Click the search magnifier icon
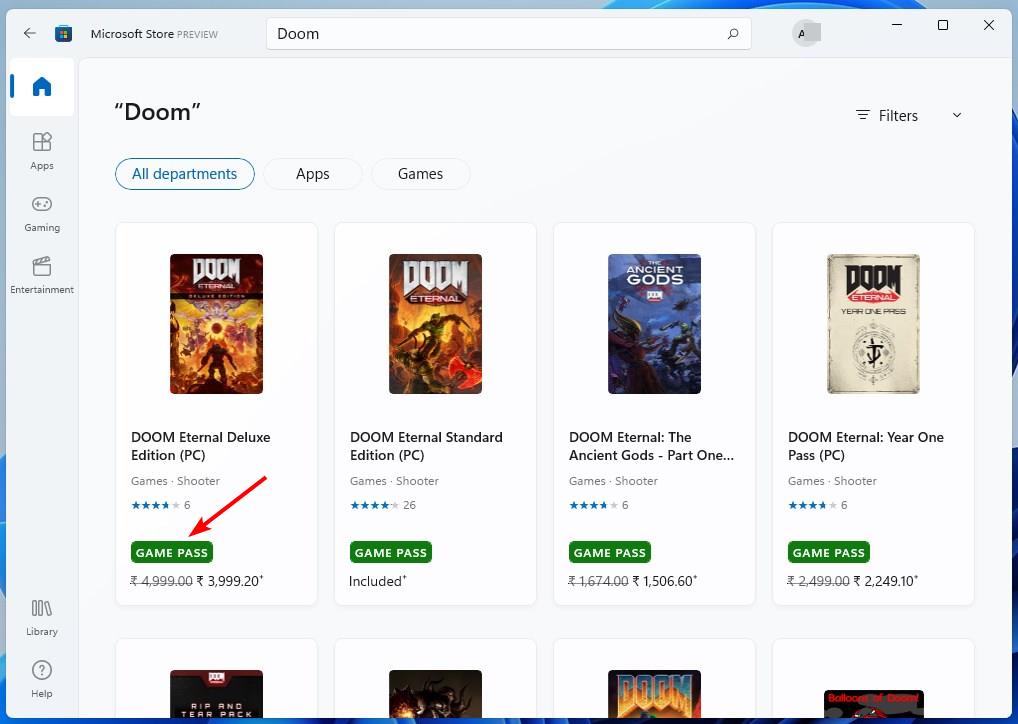 [733, 34]
